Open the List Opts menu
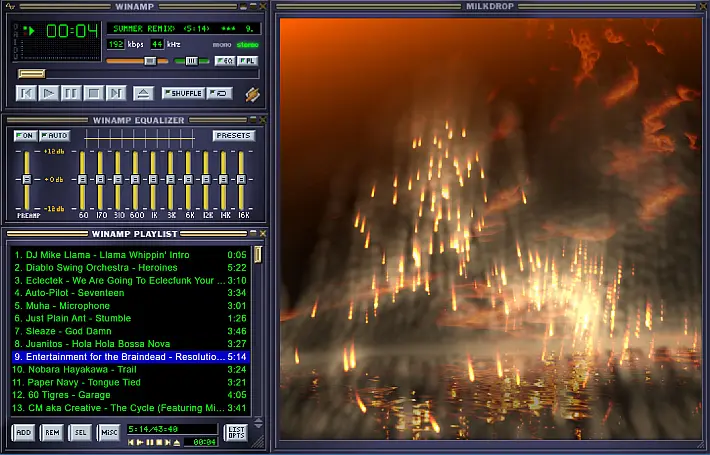The width and height of the screenshot is (710, 455). (236, 432)
